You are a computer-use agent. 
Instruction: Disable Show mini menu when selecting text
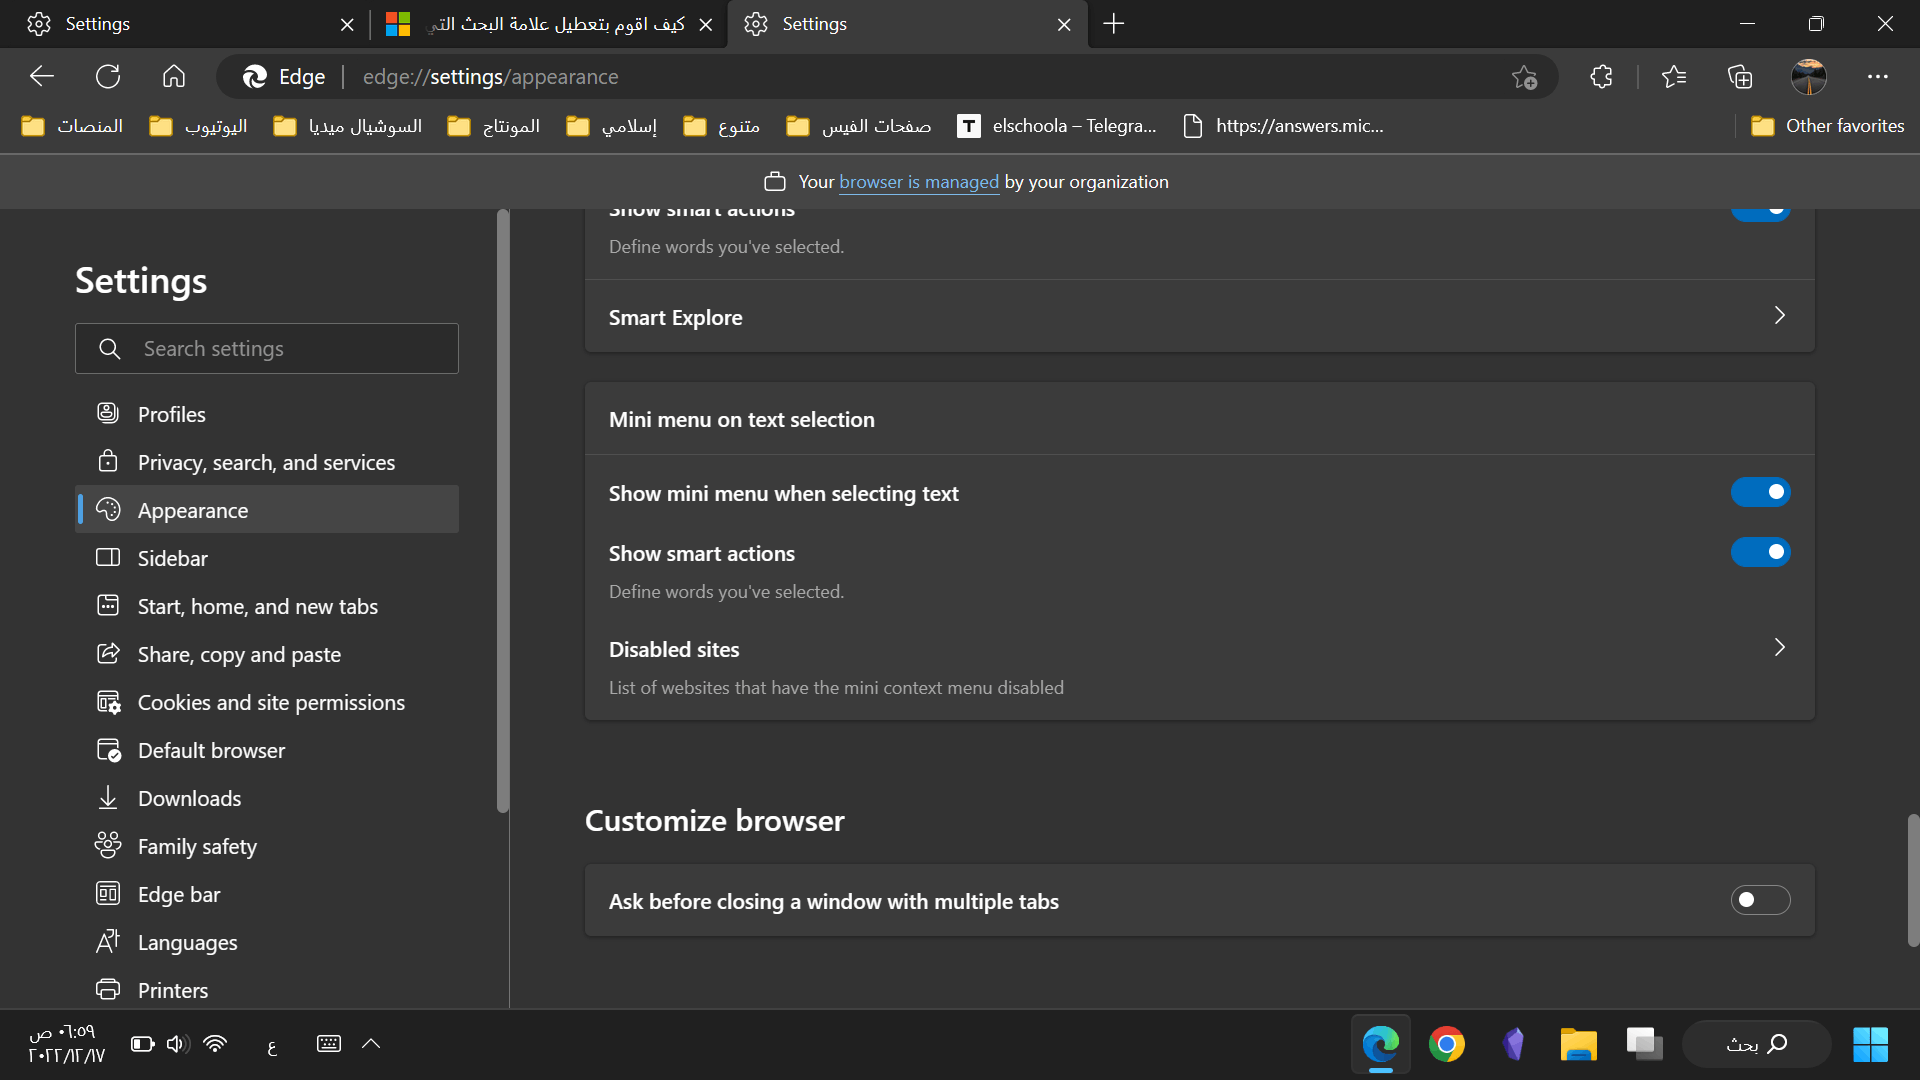[1760, 492]
